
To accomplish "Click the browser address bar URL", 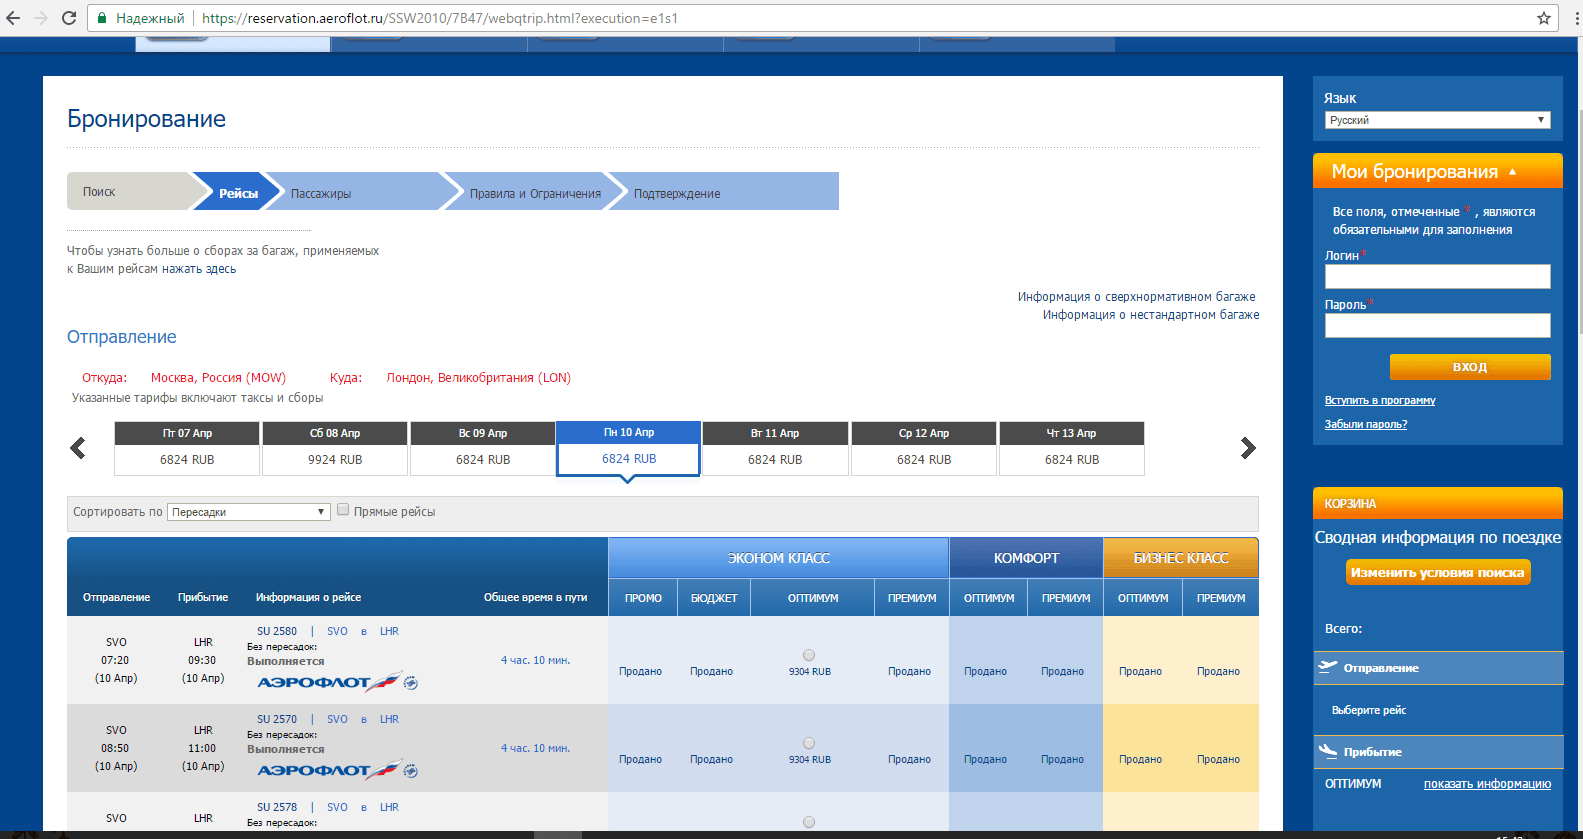I will tap(440, 18).
